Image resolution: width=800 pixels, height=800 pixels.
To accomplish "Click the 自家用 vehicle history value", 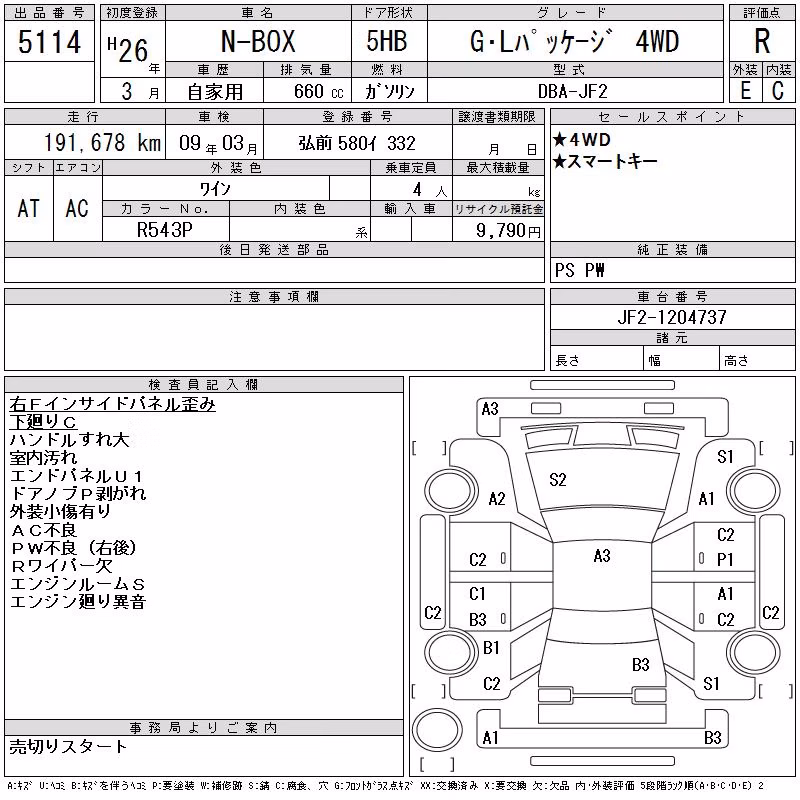I will click(215, 91).
